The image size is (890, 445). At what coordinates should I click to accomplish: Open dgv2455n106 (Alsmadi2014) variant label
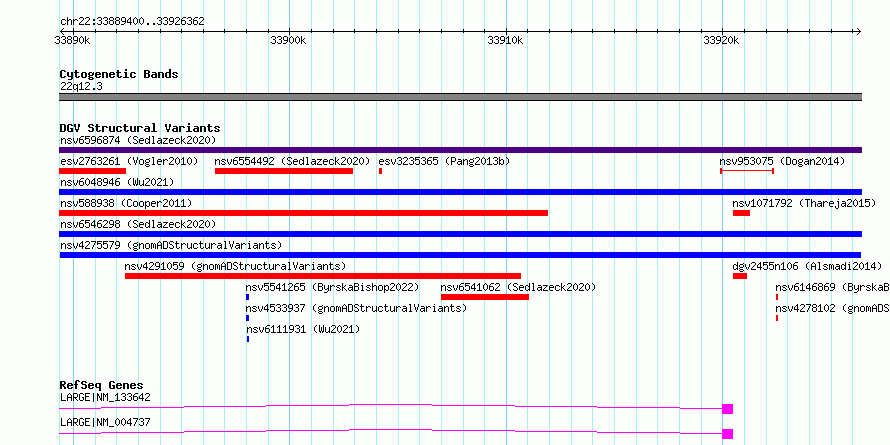click(807, 266)
